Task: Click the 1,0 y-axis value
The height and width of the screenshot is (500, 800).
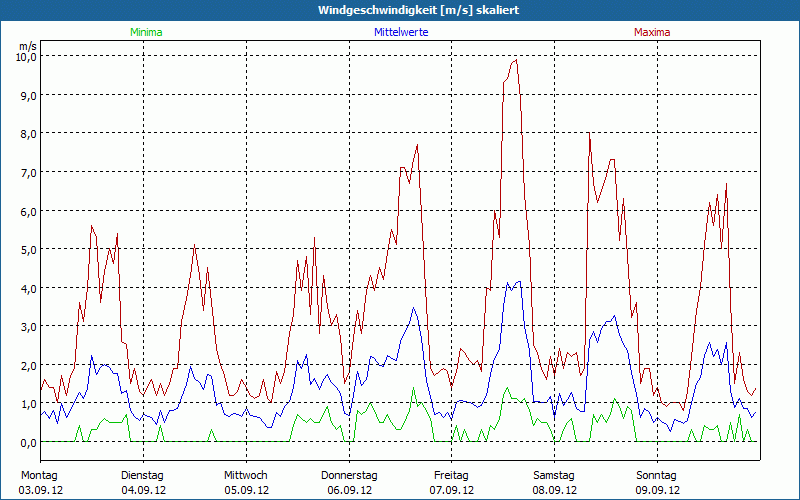Action: [x=29, y=404]
